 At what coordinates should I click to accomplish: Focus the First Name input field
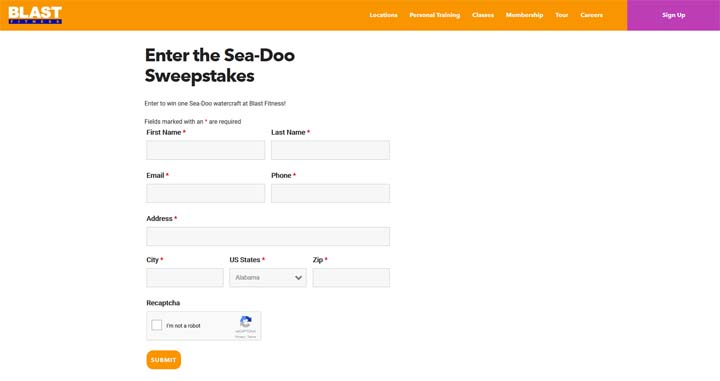pos(206,150)
